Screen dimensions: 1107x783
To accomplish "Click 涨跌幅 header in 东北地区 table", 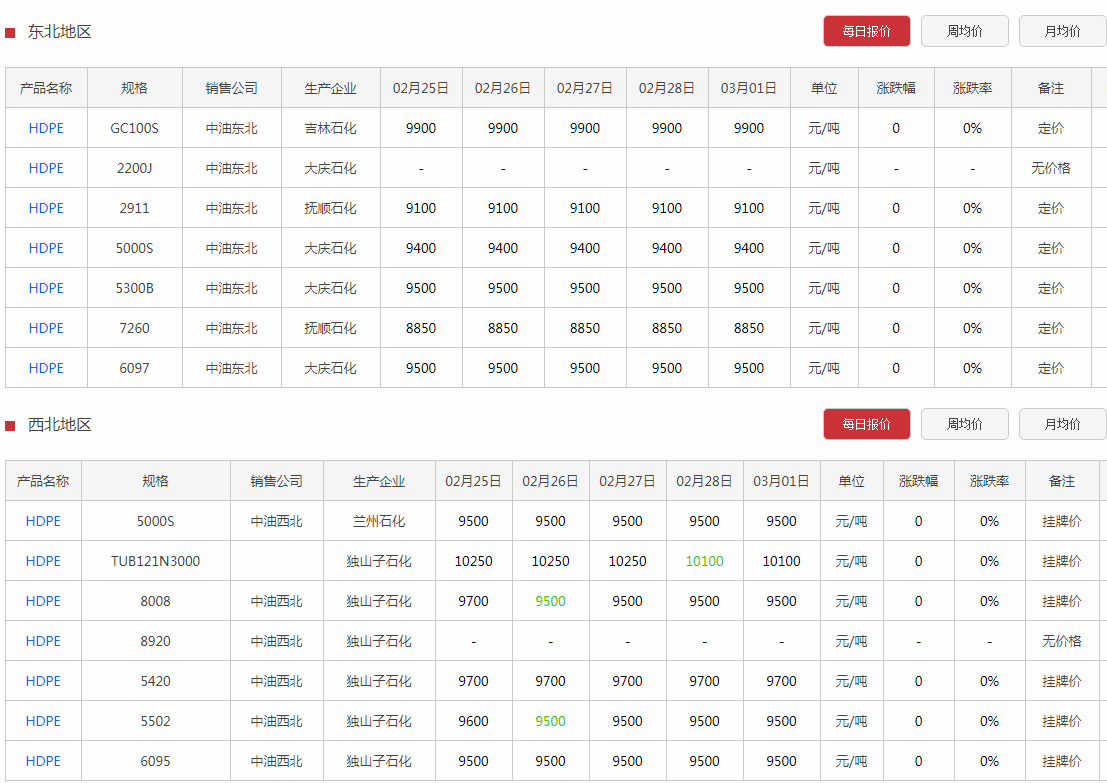I will (896, 88).
